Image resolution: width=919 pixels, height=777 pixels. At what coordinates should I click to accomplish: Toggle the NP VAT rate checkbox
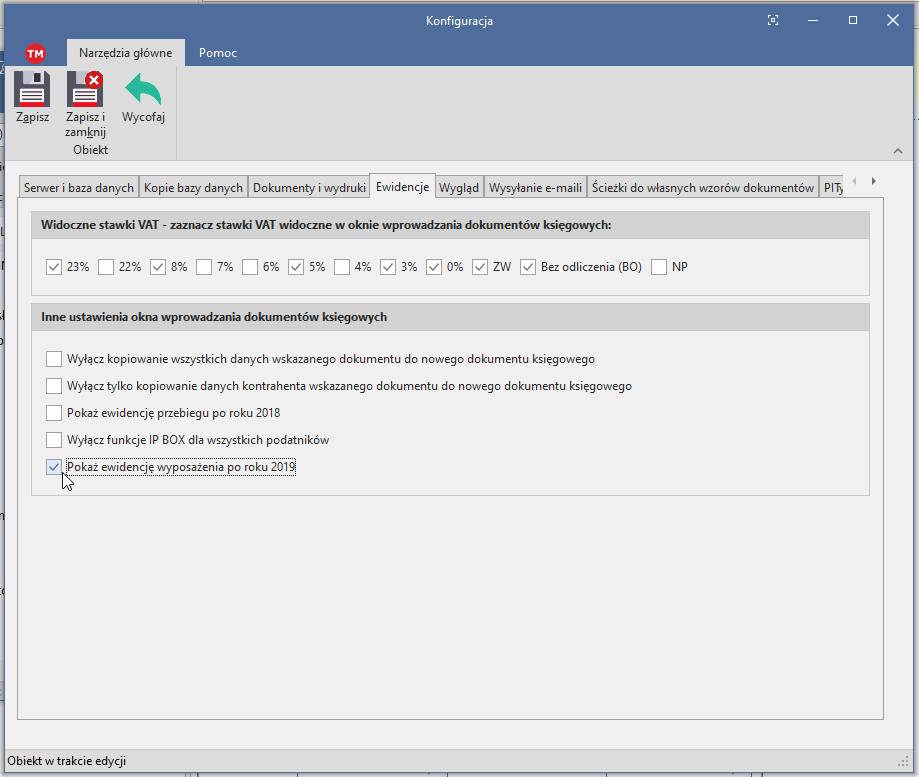(659, 267)
